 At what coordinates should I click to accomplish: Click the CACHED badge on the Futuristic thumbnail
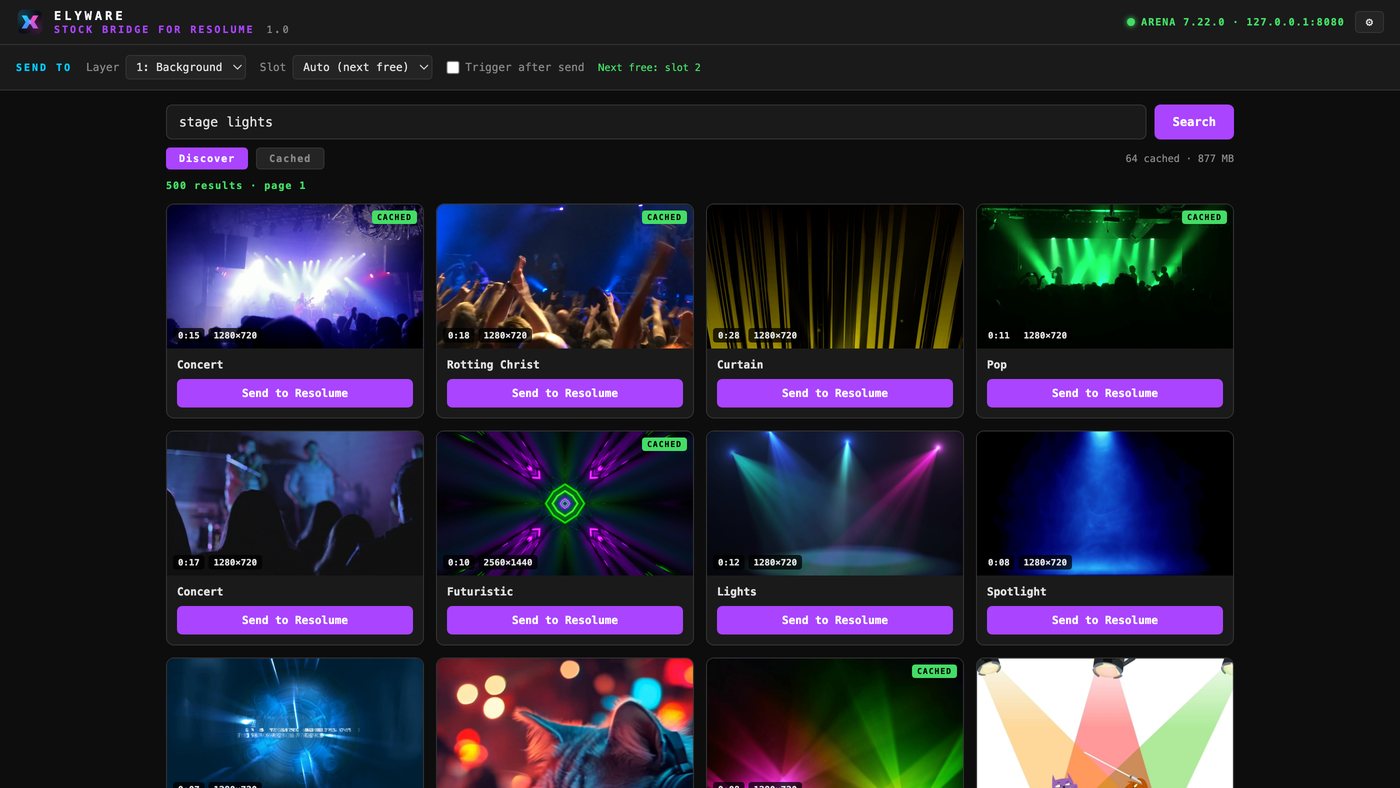(x=664, y=444)
